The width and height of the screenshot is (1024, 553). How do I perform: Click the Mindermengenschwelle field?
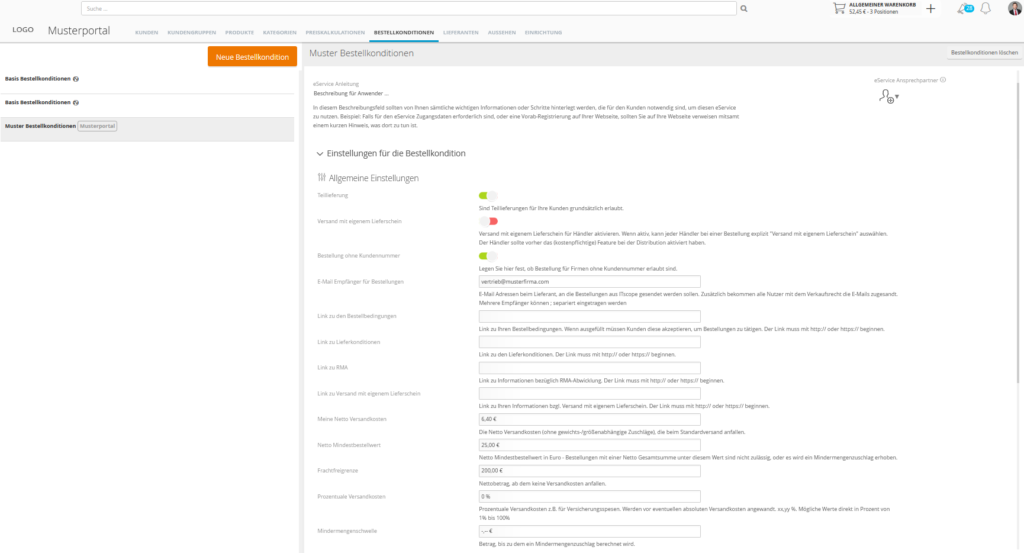(589, 531)
